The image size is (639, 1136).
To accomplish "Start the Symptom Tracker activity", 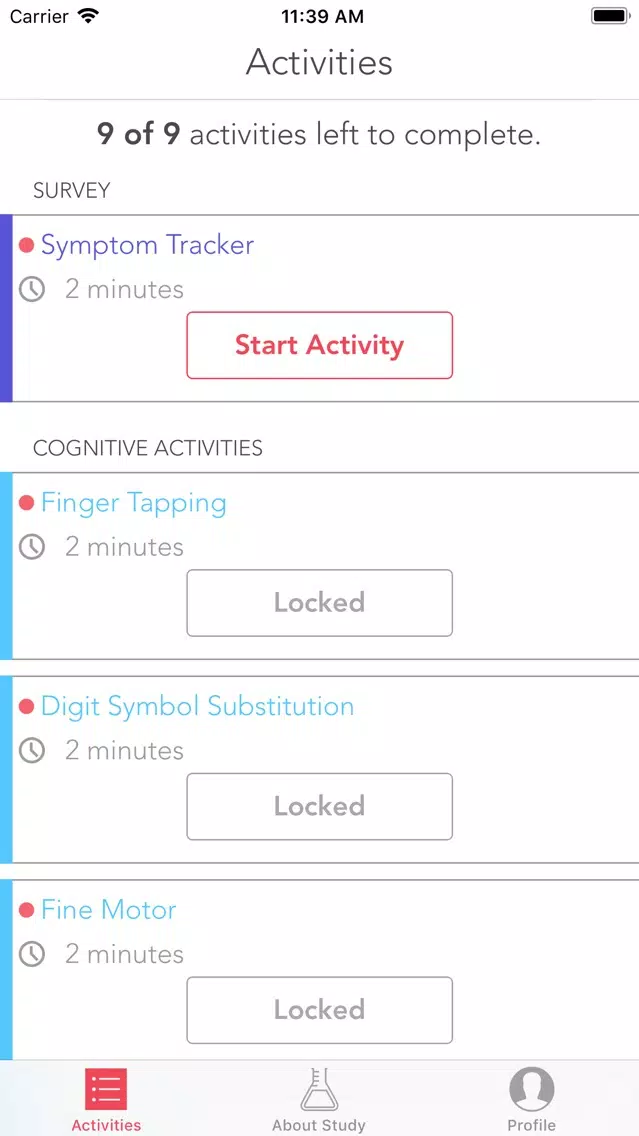I will tap(320, 346).
